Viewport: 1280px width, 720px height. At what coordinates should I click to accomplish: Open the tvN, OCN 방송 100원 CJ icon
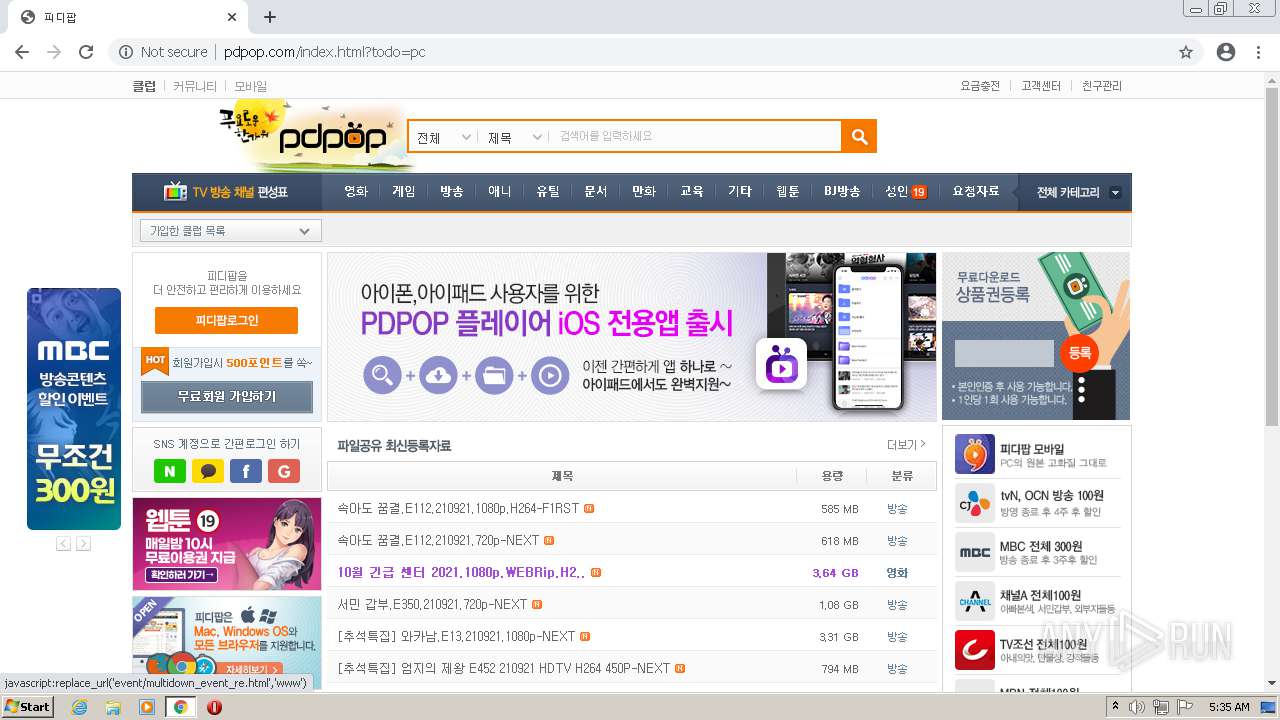coord(974,503)
